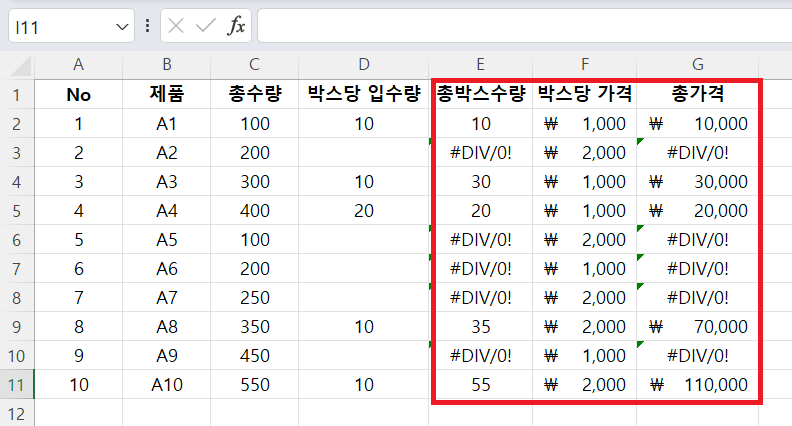Select No cell with value 7

[x=78, y=298]
